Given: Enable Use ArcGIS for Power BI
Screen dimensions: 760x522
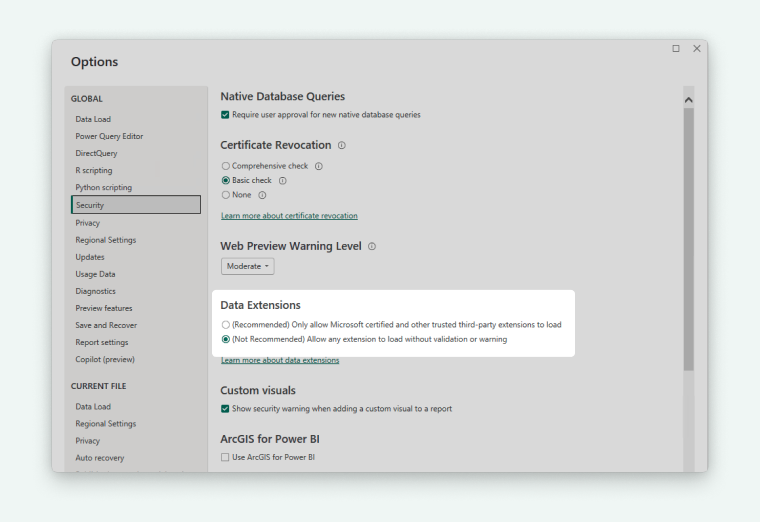Looking at the screenshot, I should [225, 457].
